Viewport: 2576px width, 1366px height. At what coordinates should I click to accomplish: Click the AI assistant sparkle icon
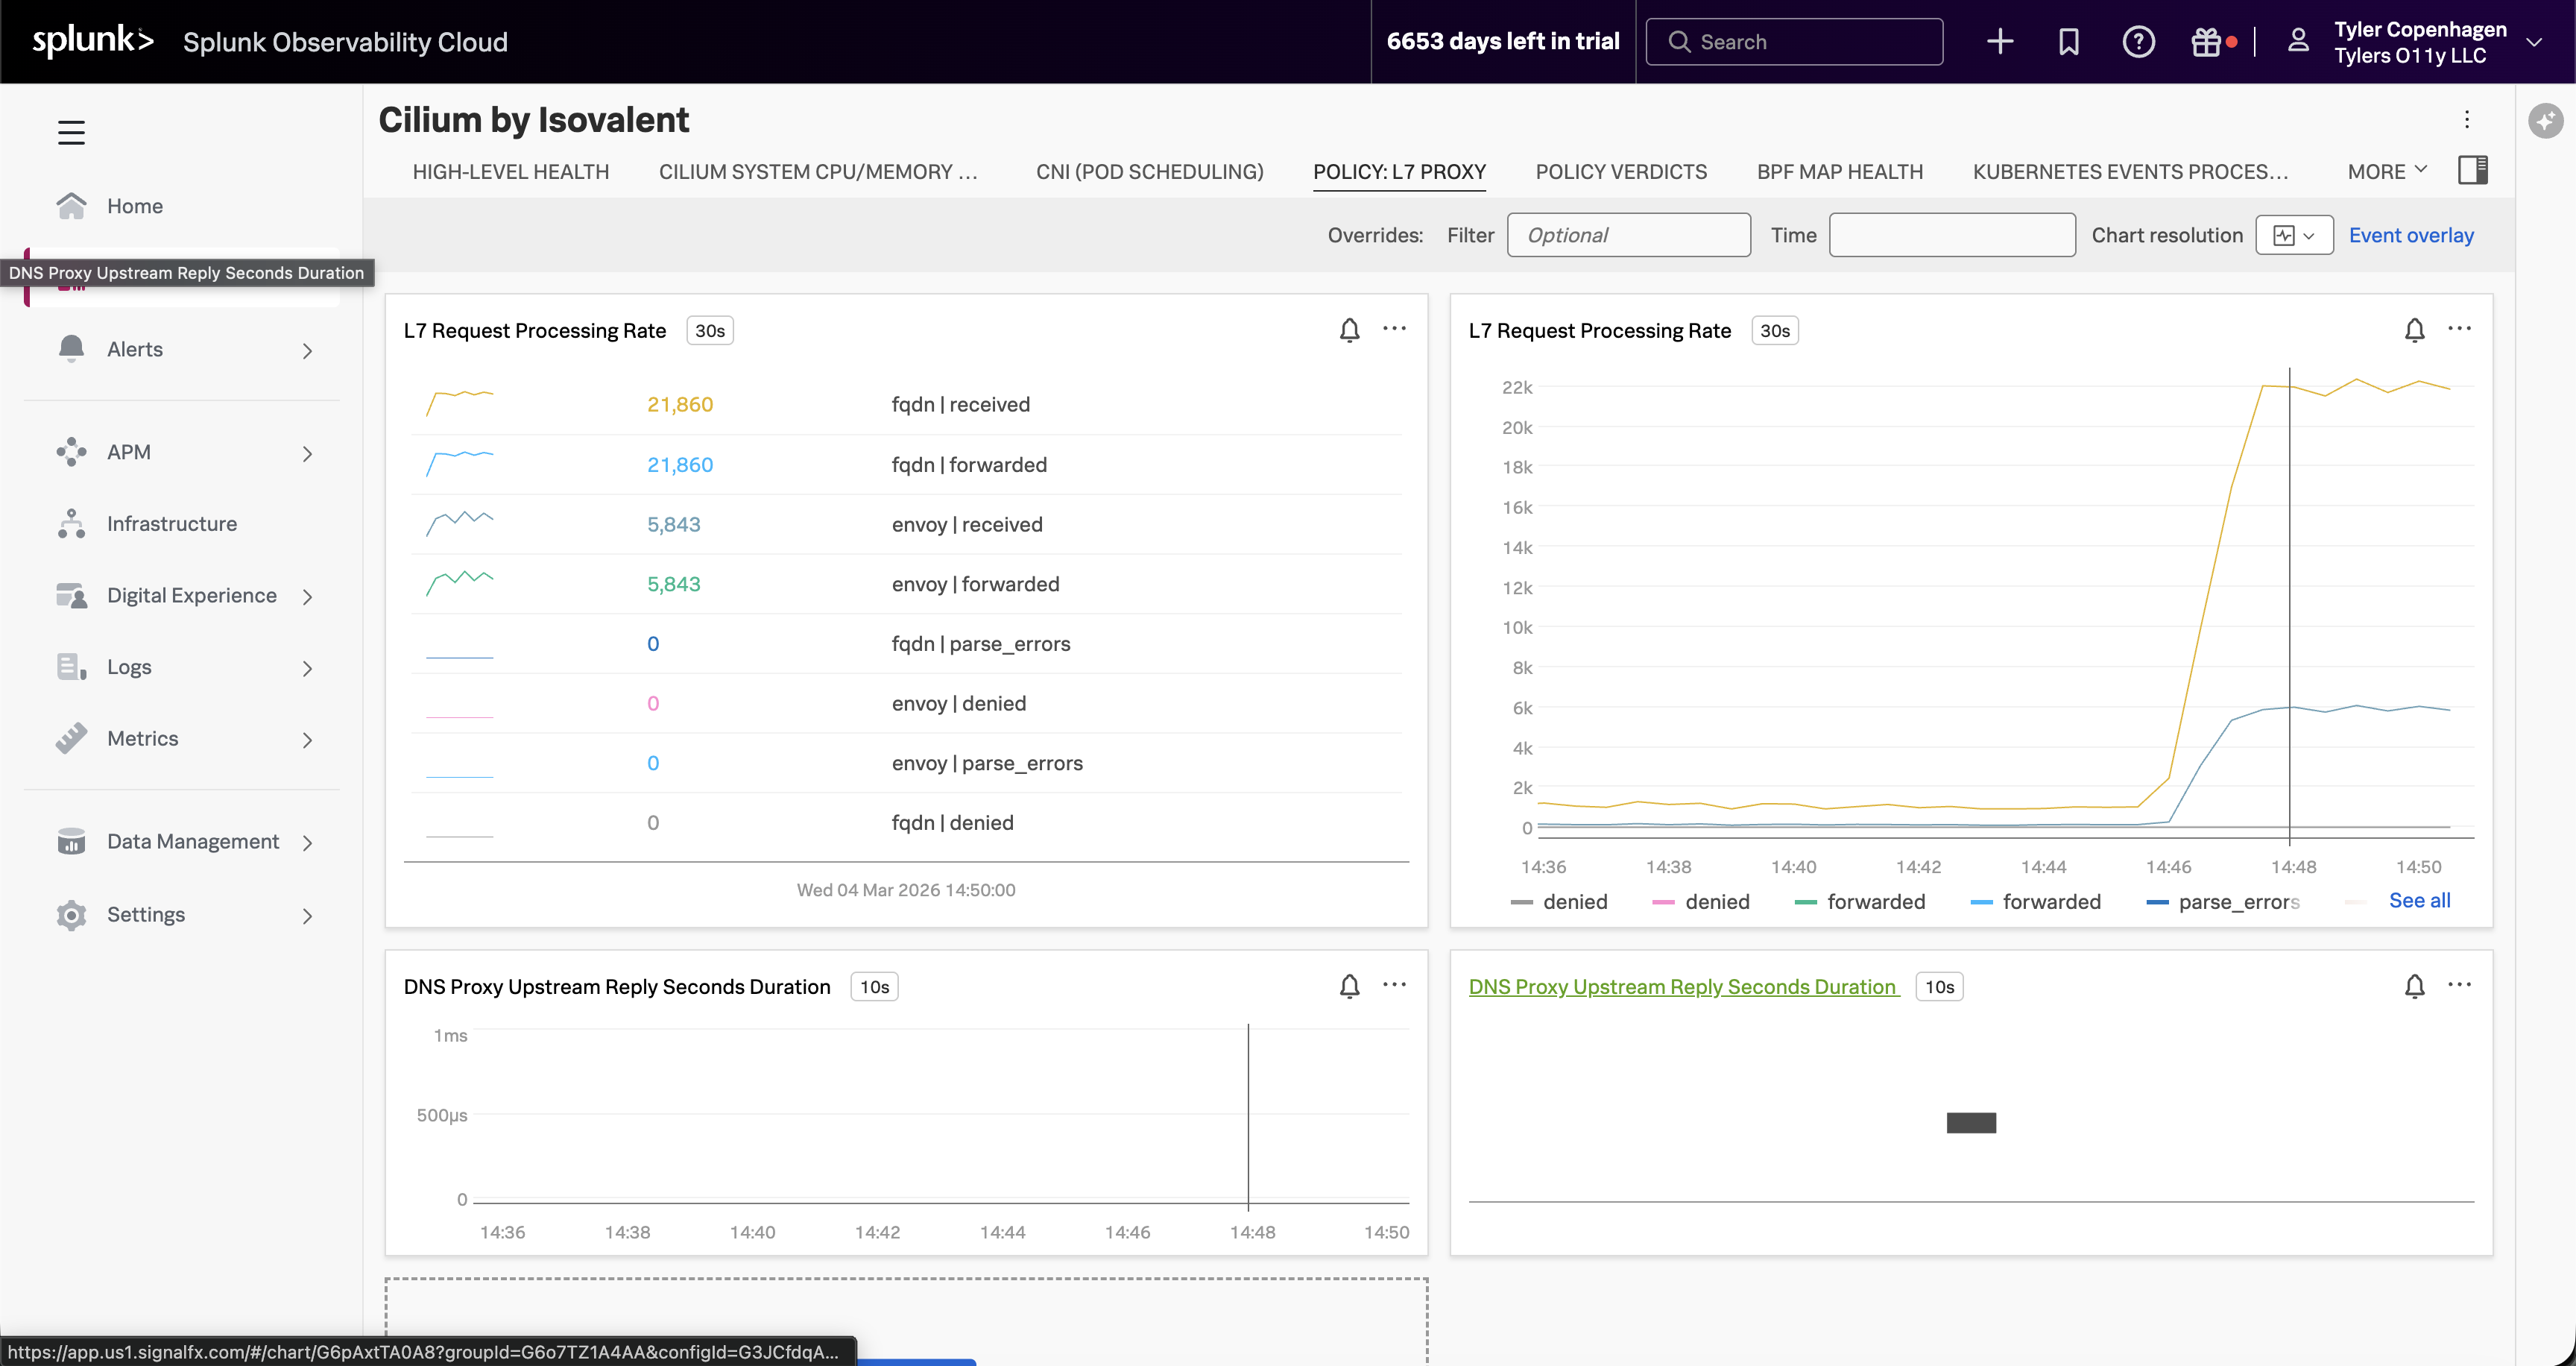click(2545, 121)
